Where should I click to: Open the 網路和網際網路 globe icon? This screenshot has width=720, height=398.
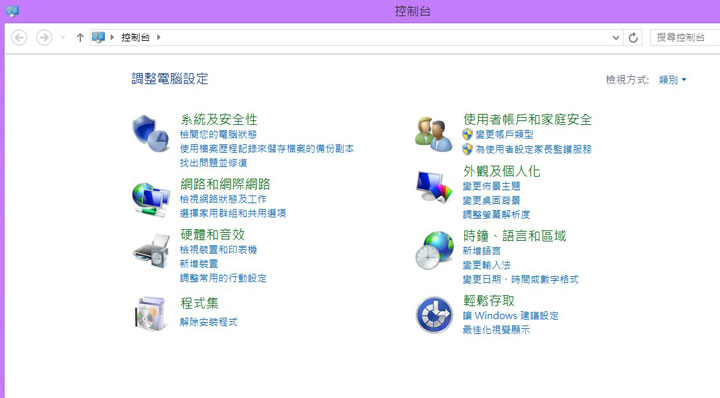point(151,199)
